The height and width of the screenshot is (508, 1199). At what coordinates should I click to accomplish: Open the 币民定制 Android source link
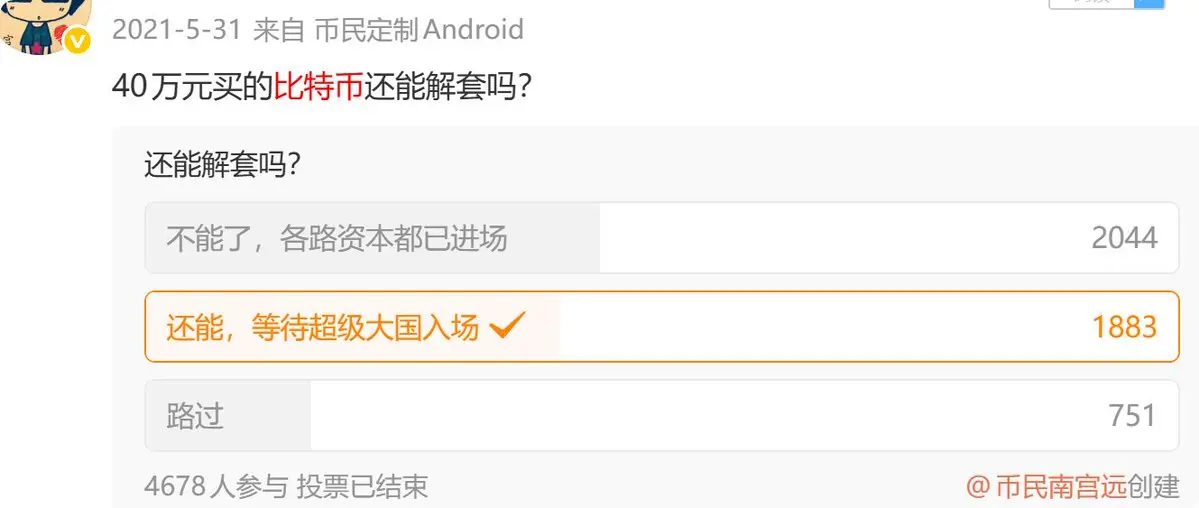pos(418,30)
